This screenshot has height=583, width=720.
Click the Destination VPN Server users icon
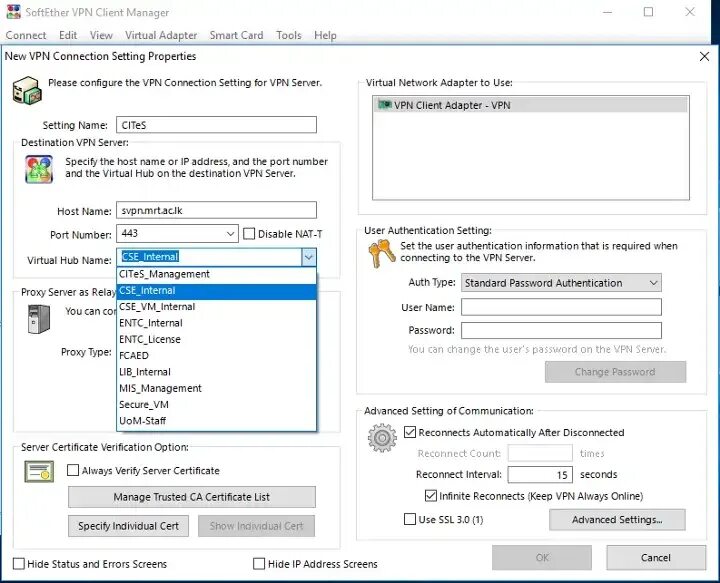[39, 169]
